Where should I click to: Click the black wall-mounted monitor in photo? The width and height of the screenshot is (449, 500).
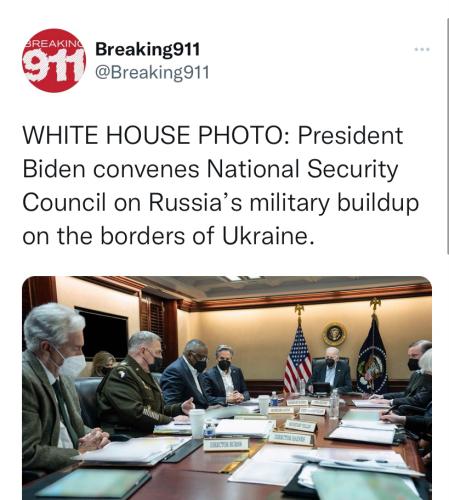(x=101, y=332)
